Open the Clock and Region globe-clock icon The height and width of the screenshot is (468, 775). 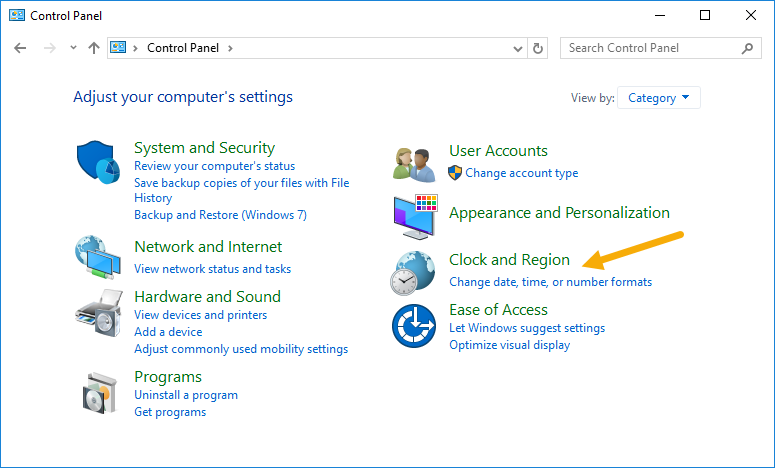pos(413,273)
